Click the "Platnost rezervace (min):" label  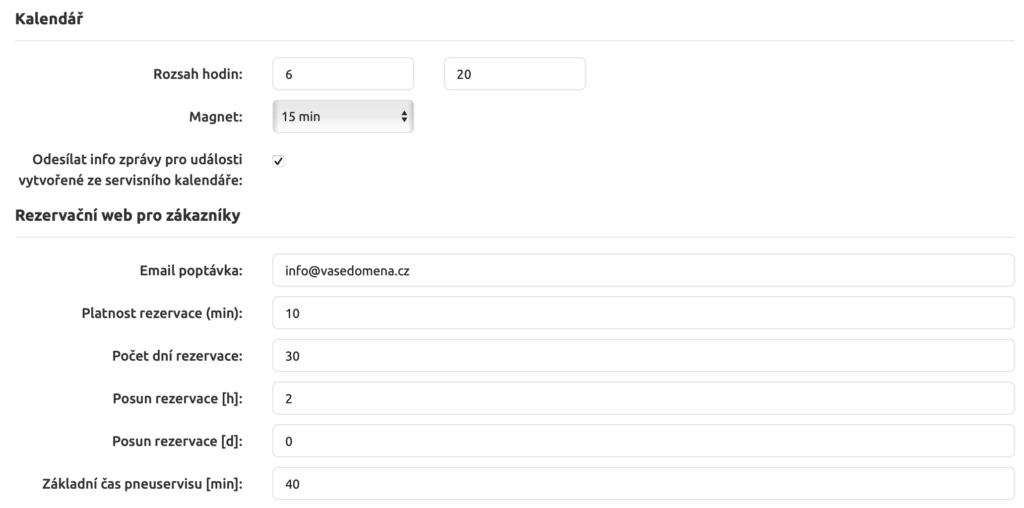point(162,313)
